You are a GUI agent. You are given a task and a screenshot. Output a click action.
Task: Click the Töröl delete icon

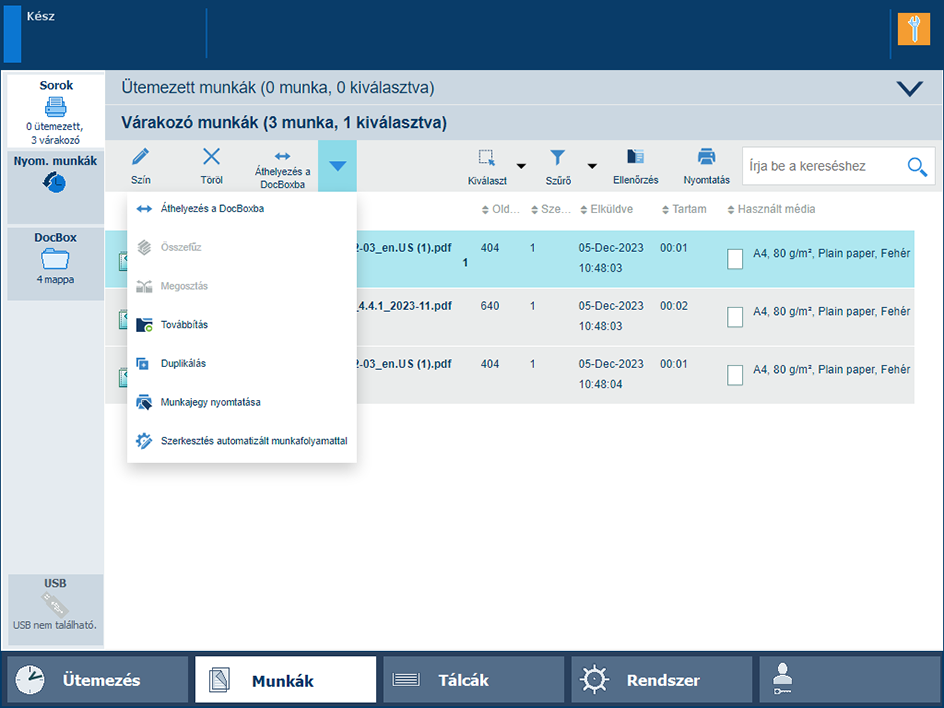pyautogui.click(x=211, y=157)
